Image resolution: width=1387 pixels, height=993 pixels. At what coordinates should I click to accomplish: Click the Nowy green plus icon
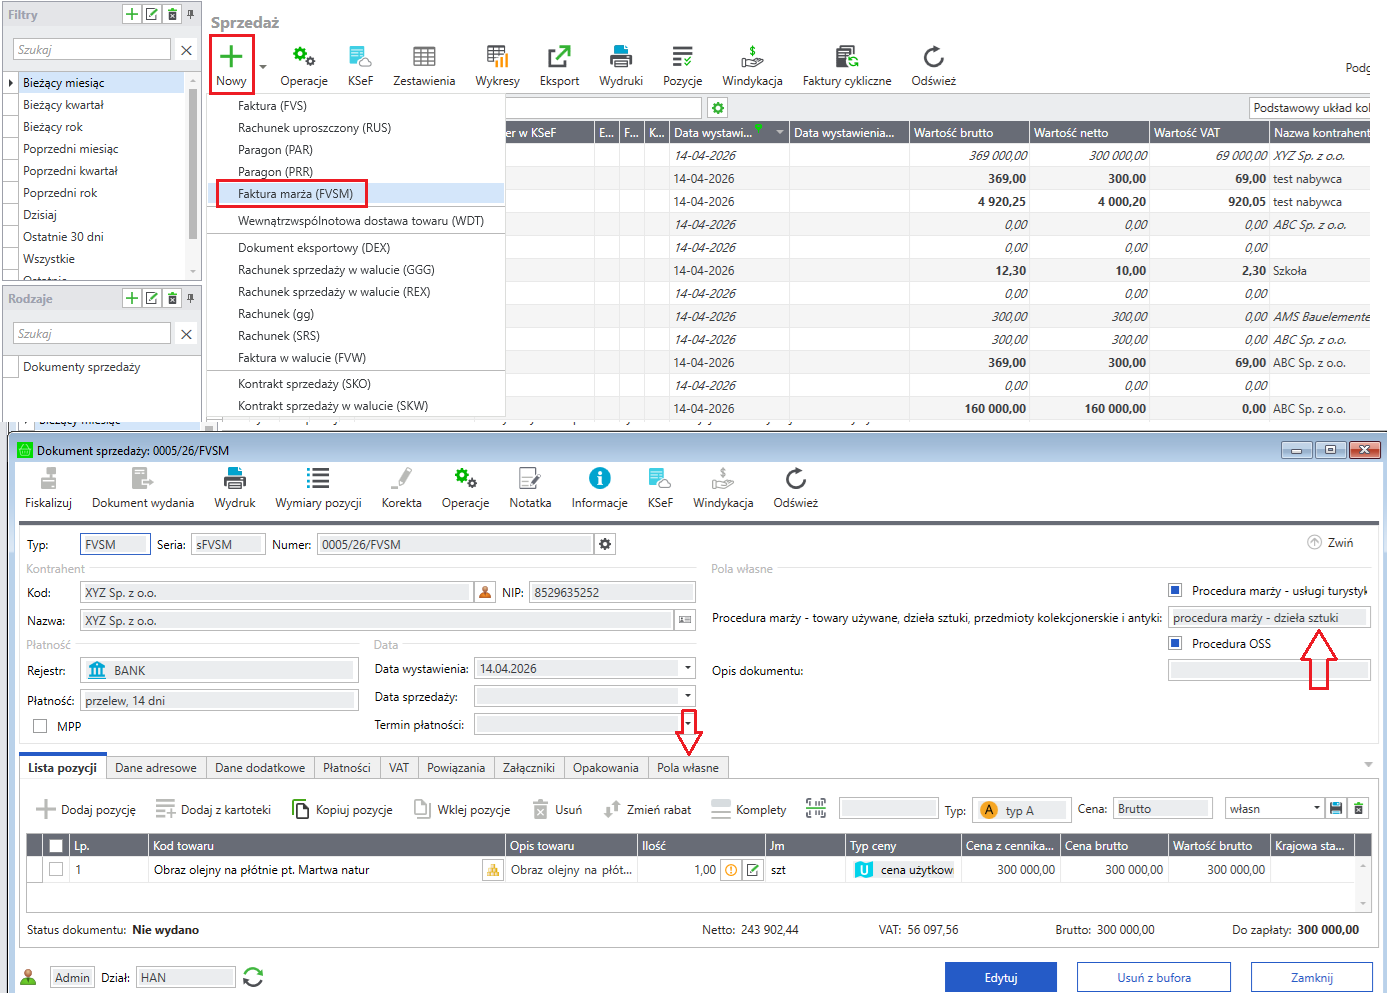coord(231,57)
